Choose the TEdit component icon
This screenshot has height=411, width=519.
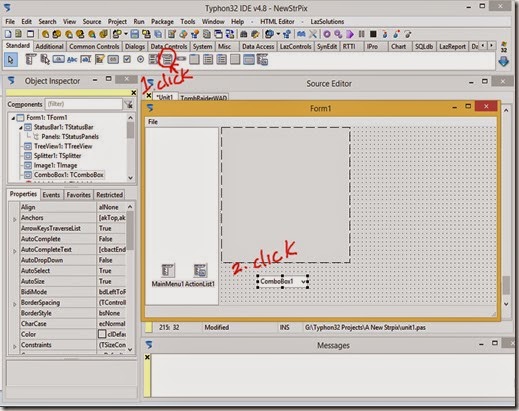pyautogui.click(x=86, y=60)
